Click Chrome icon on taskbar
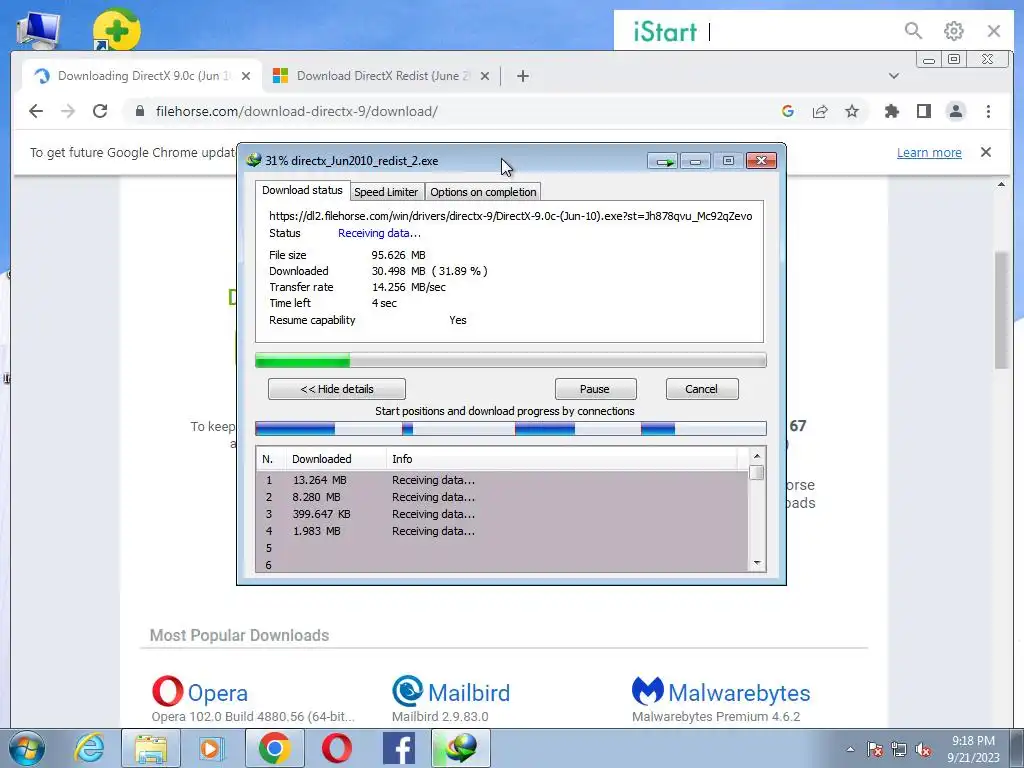1024x768 pixels. coord(274,748)
